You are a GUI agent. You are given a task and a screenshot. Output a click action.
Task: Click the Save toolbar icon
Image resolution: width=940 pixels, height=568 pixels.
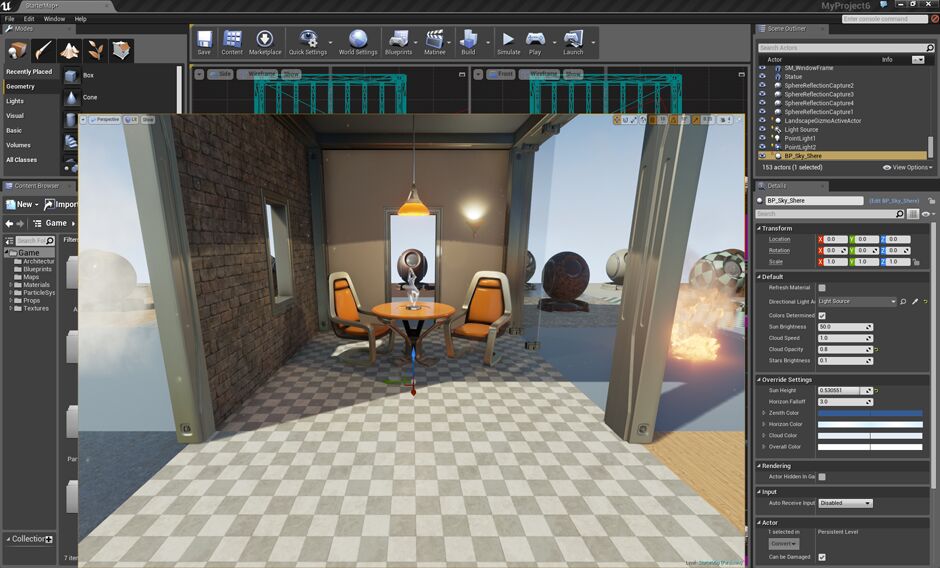tap(204, 43)
